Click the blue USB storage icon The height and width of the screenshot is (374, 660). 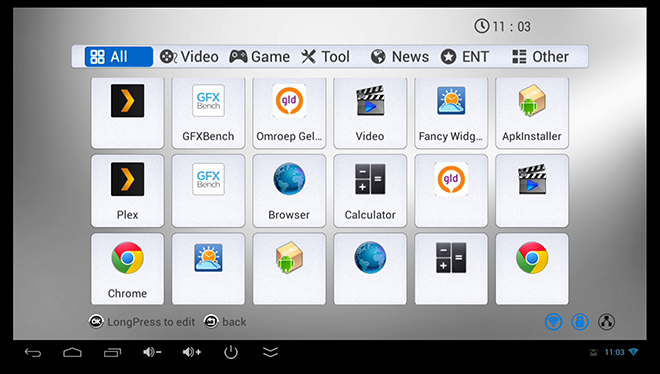point(580,322)
